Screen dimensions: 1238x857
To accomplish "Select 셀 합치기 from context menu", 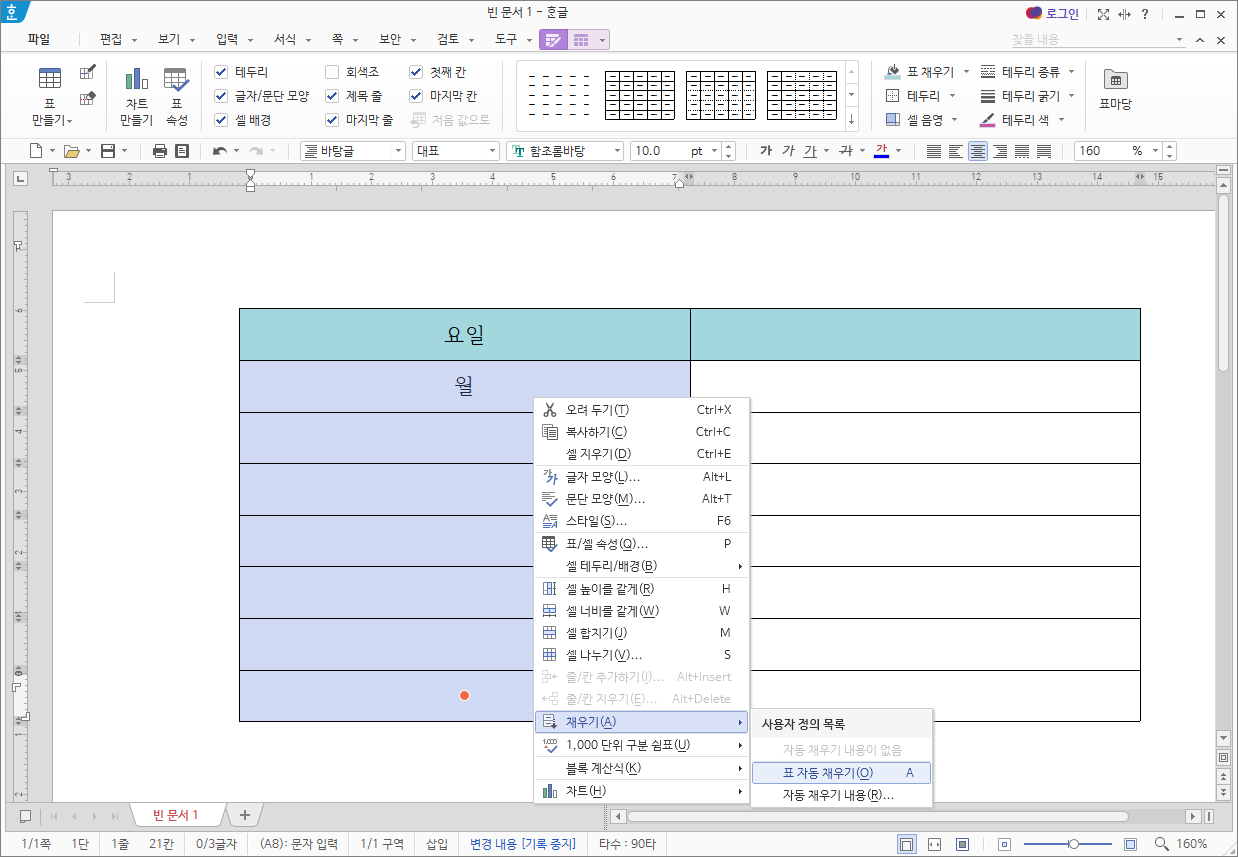I will pos(642,633).
